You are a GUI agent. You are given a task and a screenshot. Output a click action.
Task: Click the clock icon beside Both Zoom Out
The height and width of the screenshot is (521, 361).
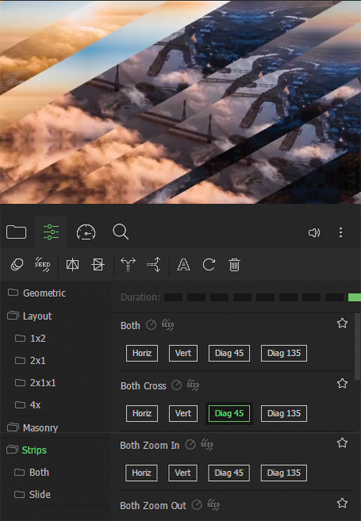tap(197, 505)
